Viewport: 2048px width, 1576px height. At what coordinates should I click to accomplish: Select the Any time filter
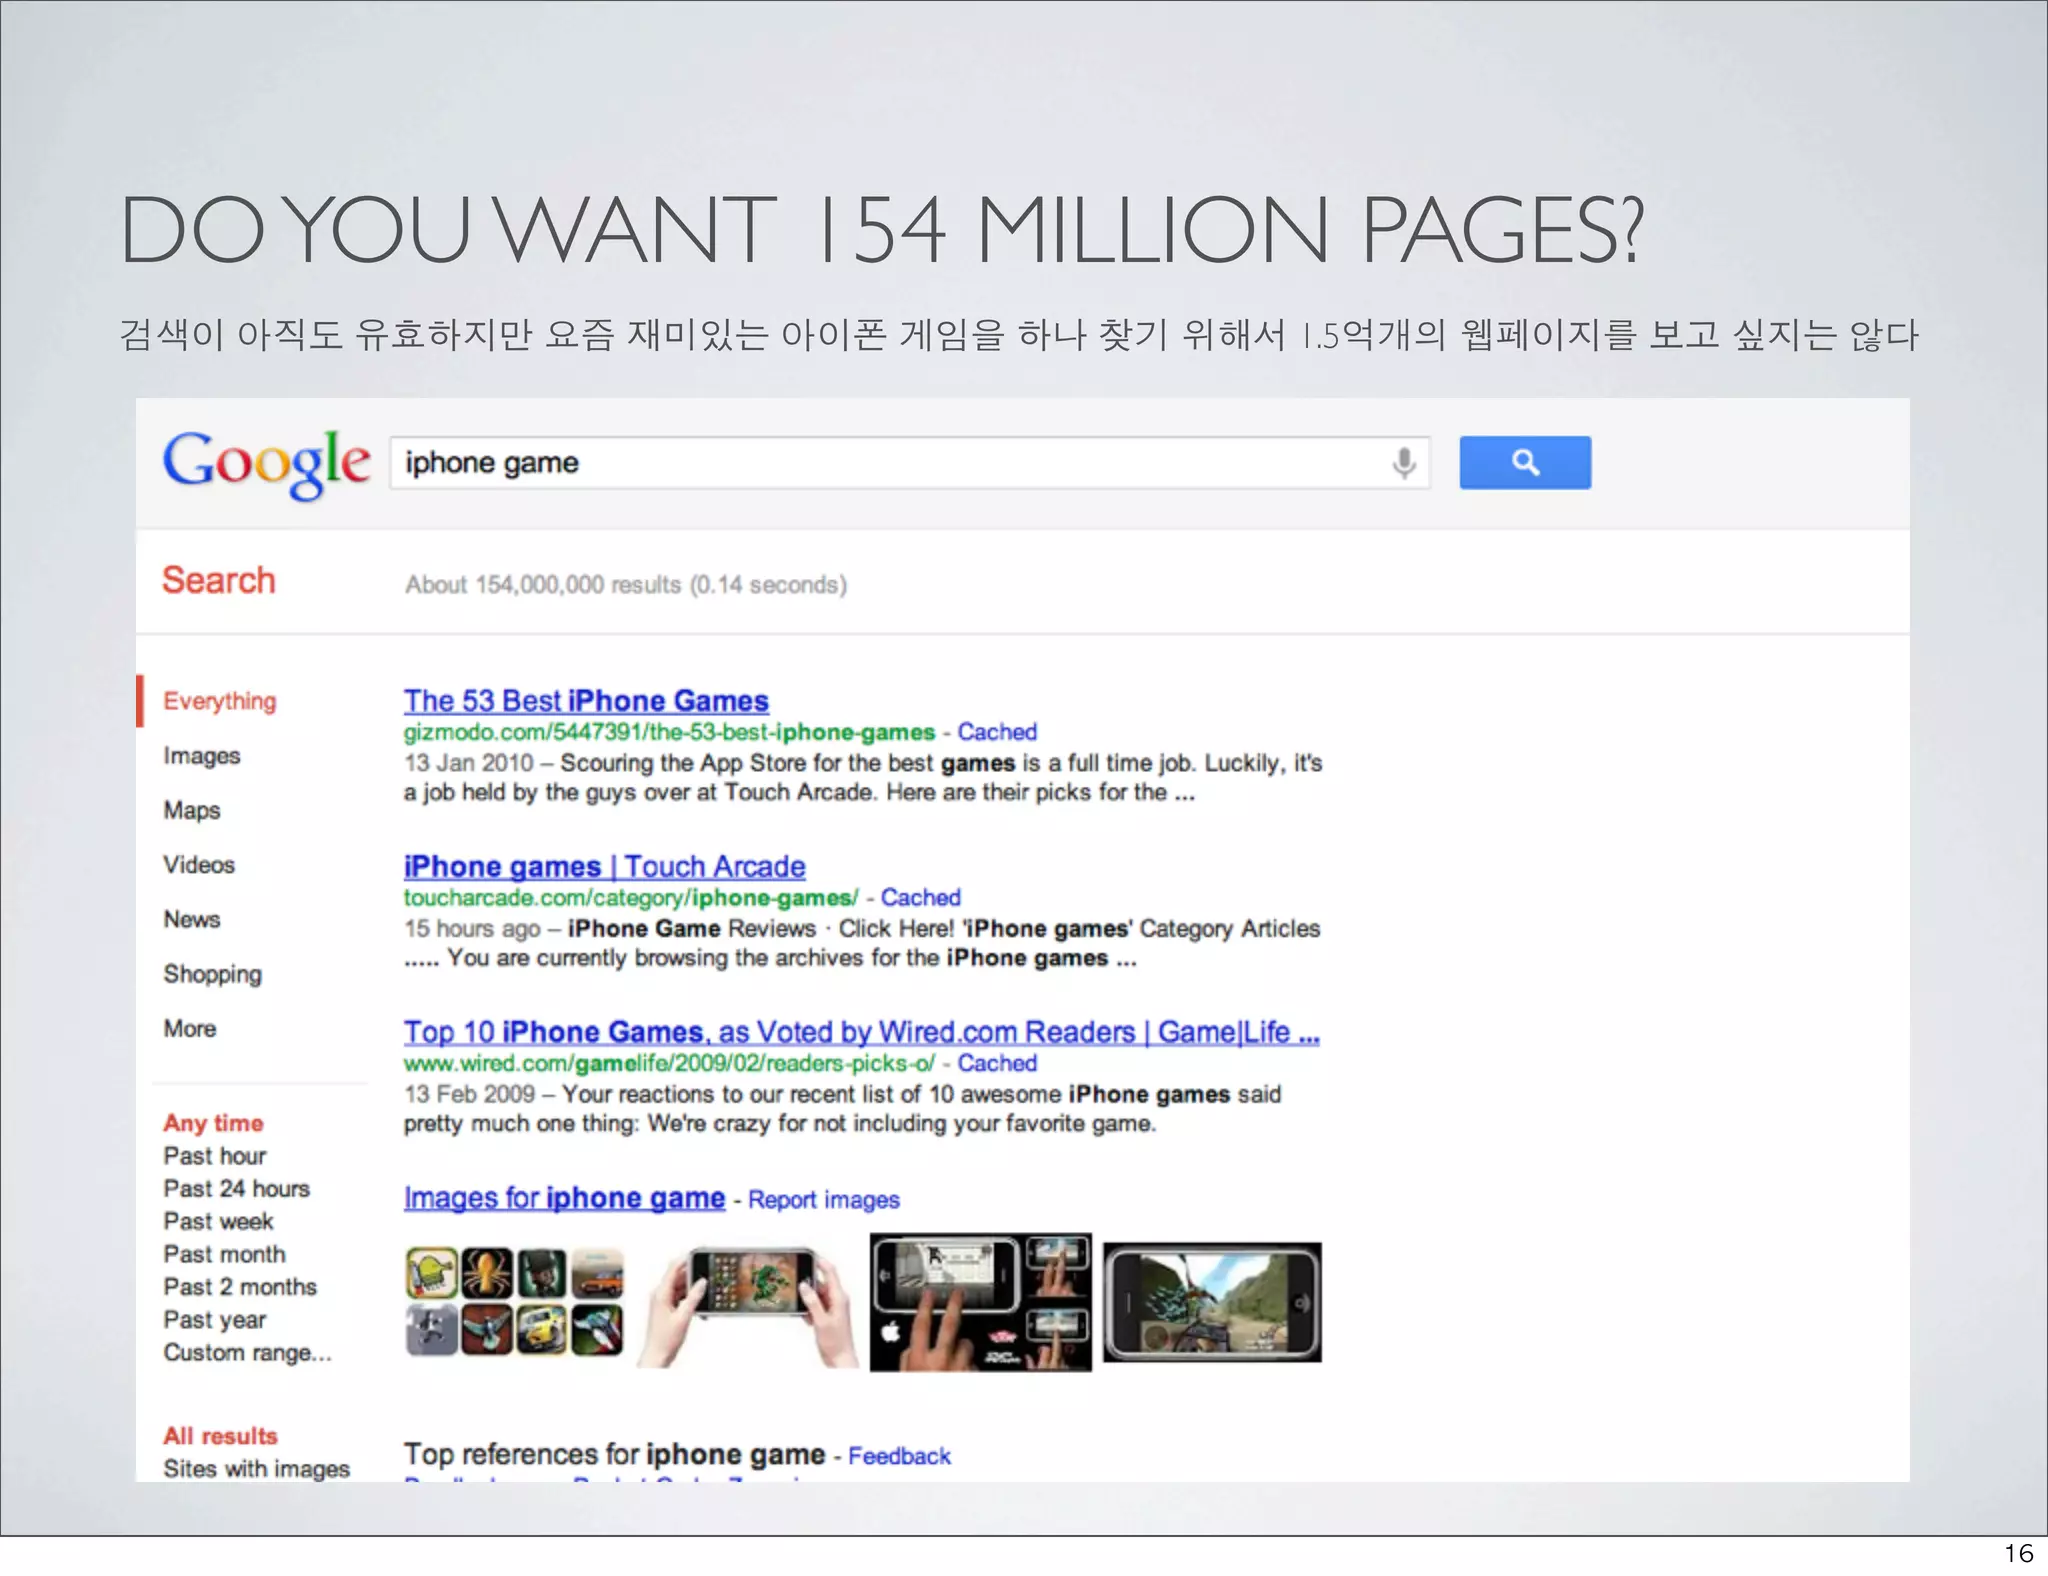tap(214, 1123)
